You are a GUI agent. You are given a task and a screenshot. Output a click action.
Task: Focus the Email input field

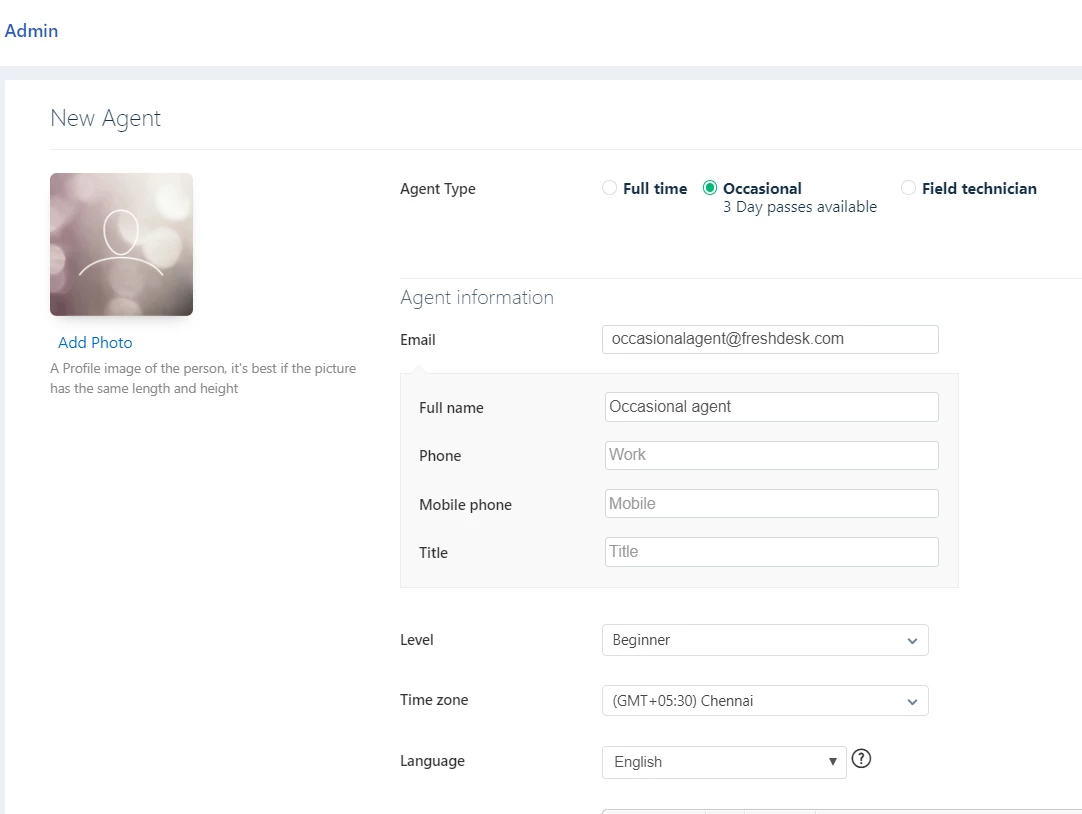tap(770, 339)
